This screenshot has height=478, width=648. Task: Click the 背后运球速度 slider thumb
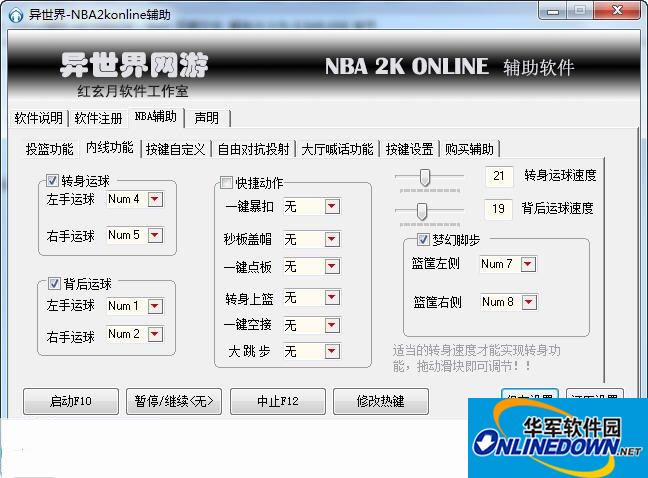422,212
